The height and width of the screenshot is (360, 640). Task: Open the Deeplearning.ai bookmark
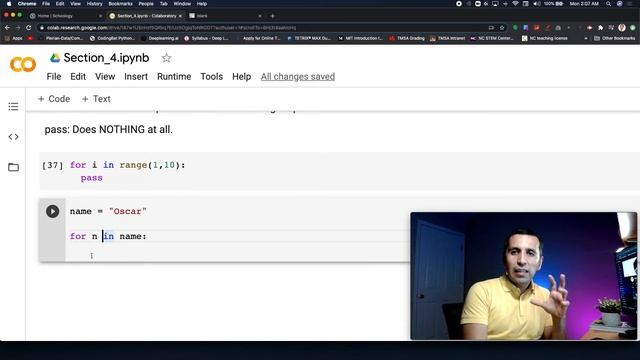pos(160,38)
